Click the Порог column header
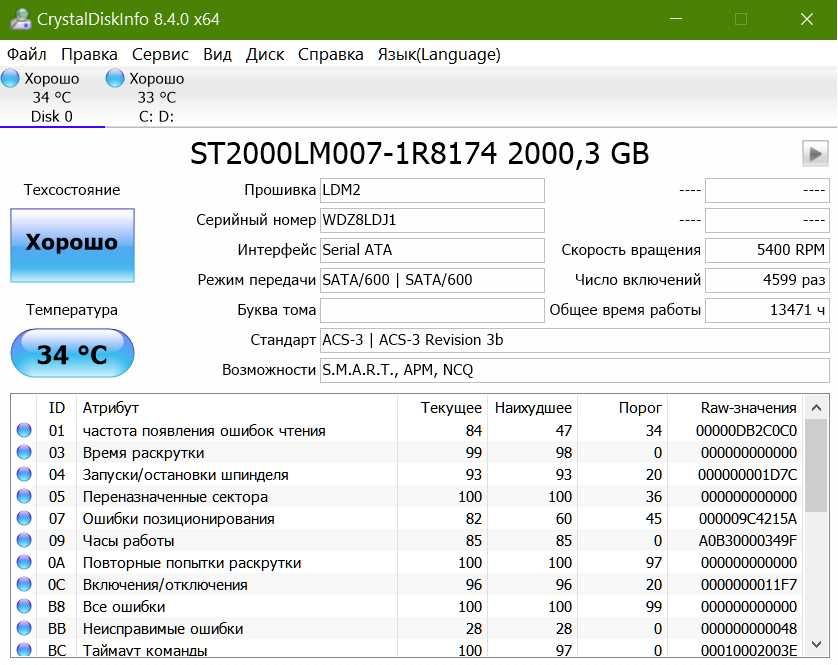This screenshot has width=838, height=665. point(622,408)
